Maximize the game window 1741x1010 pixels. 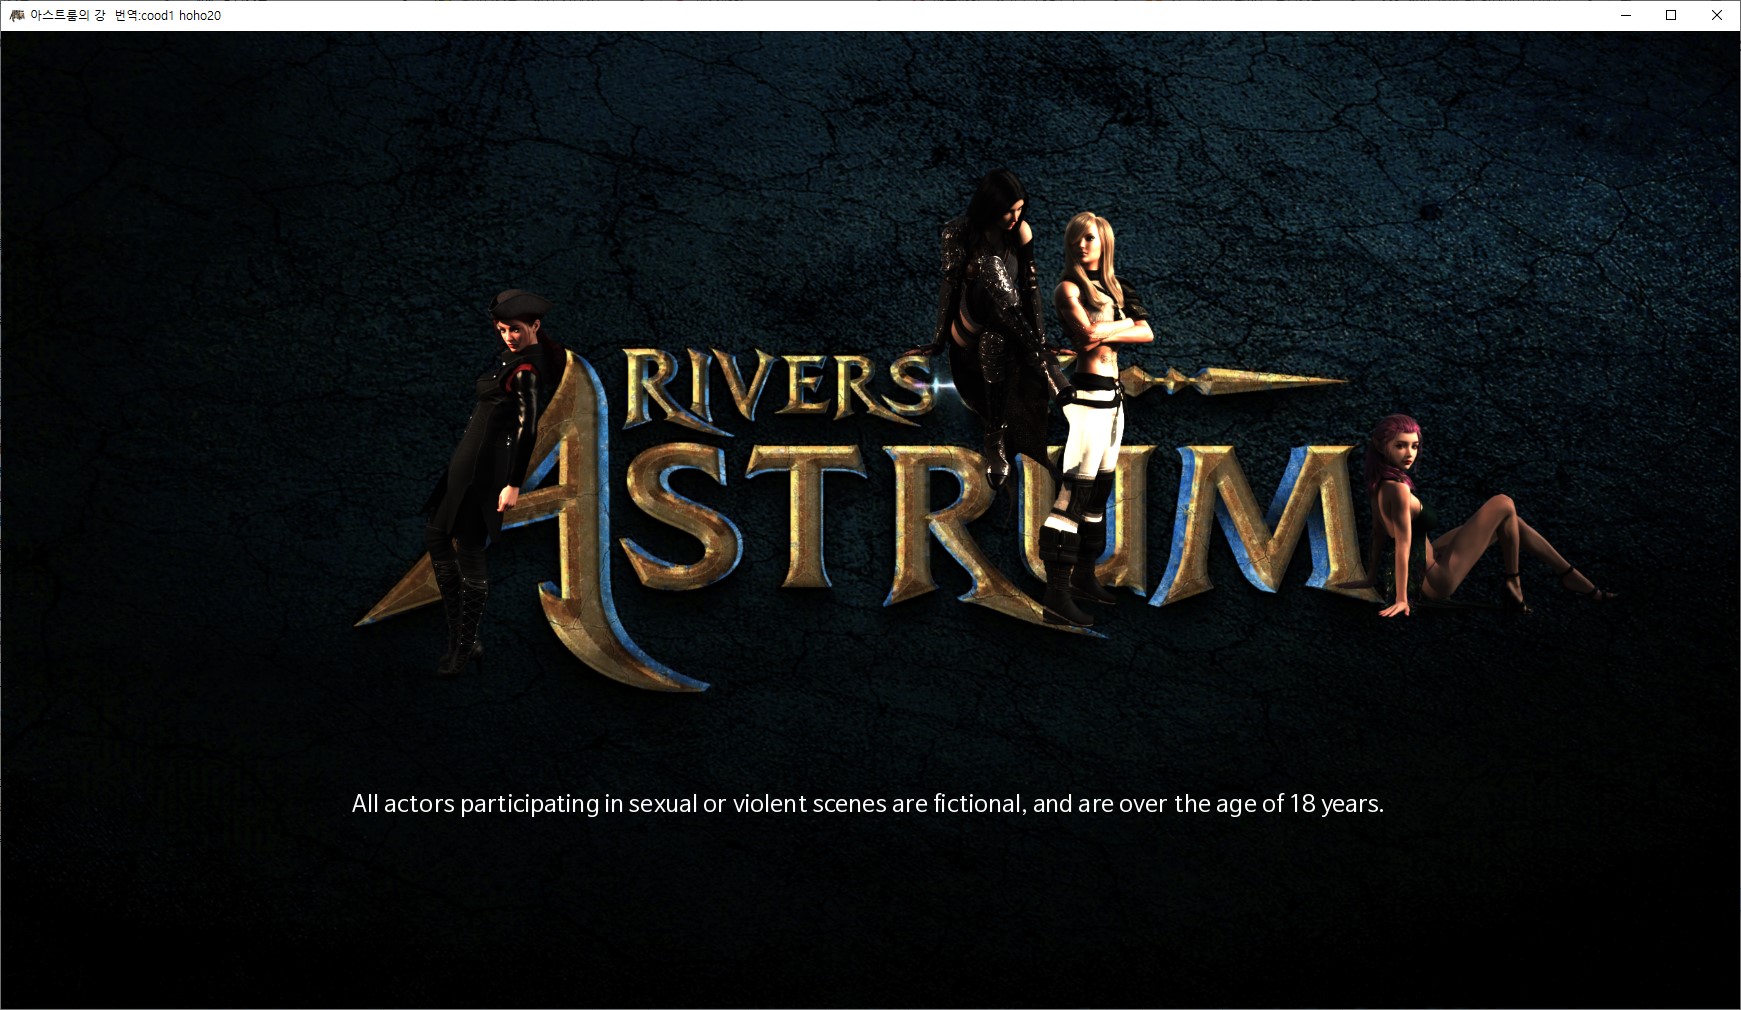point(1671,15)
